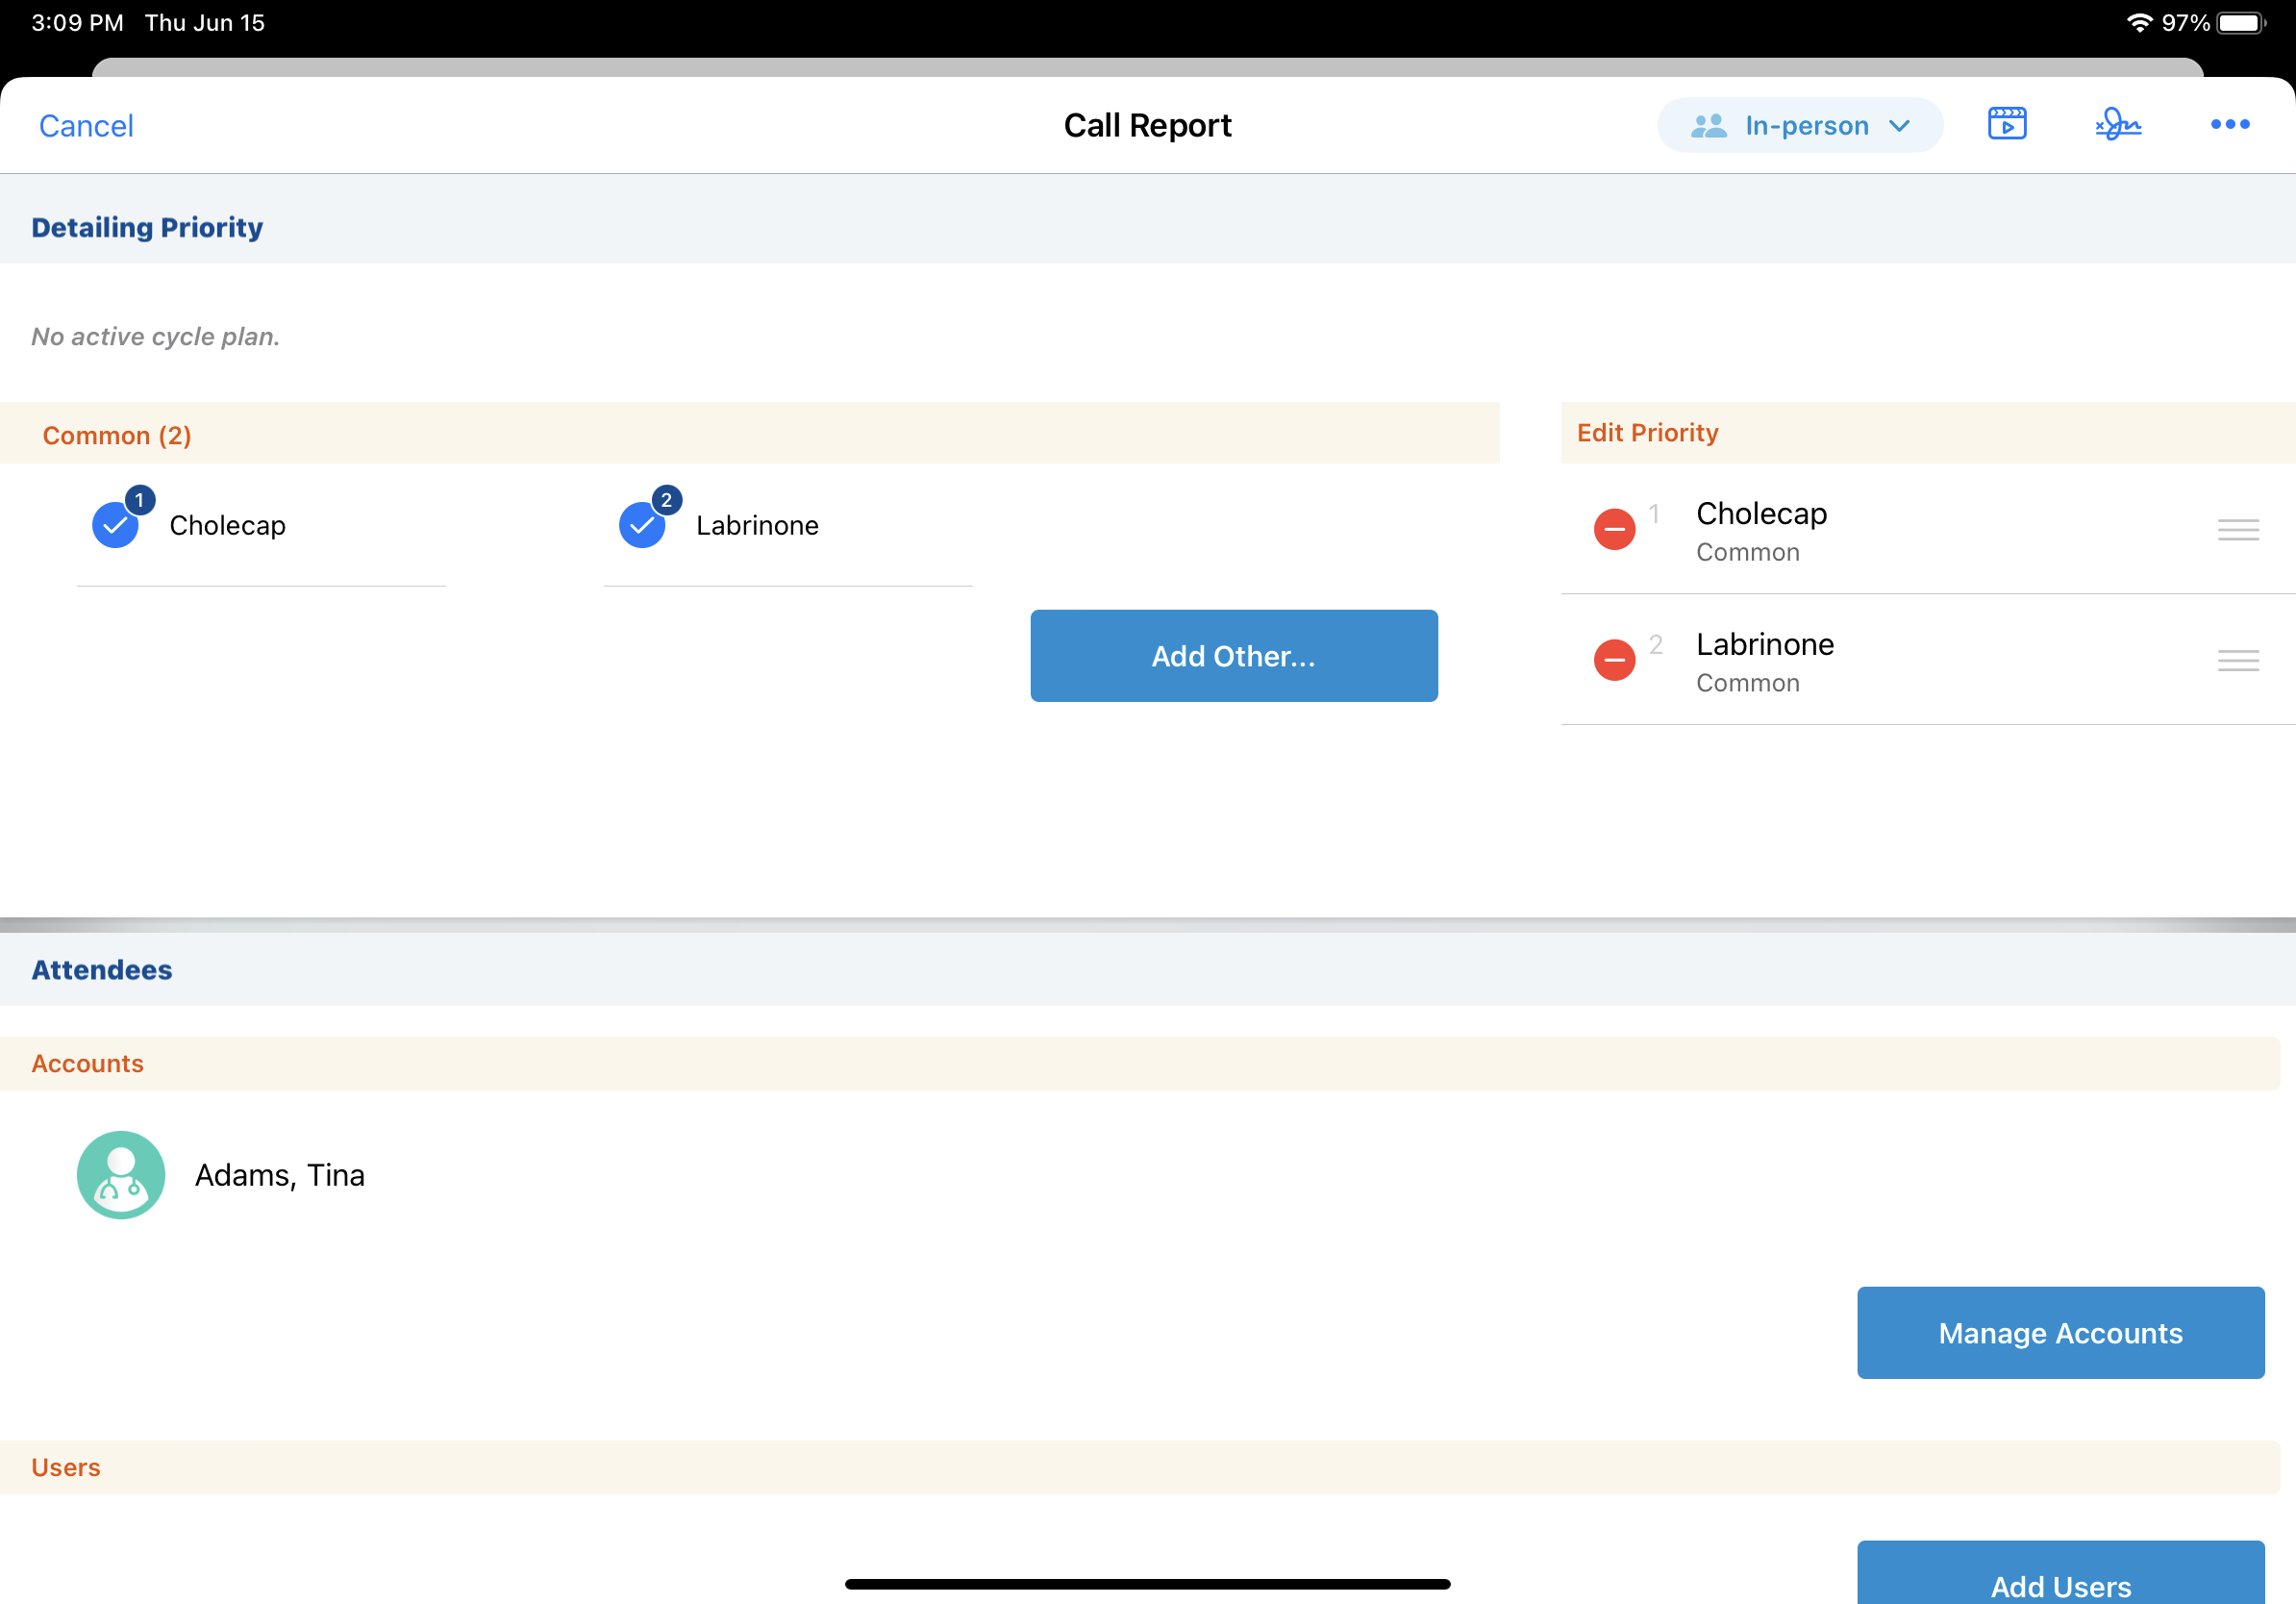Uncheck the Cholecap product checkbox
This screenshot has height=1604, width=2296.
click(116, 526)
